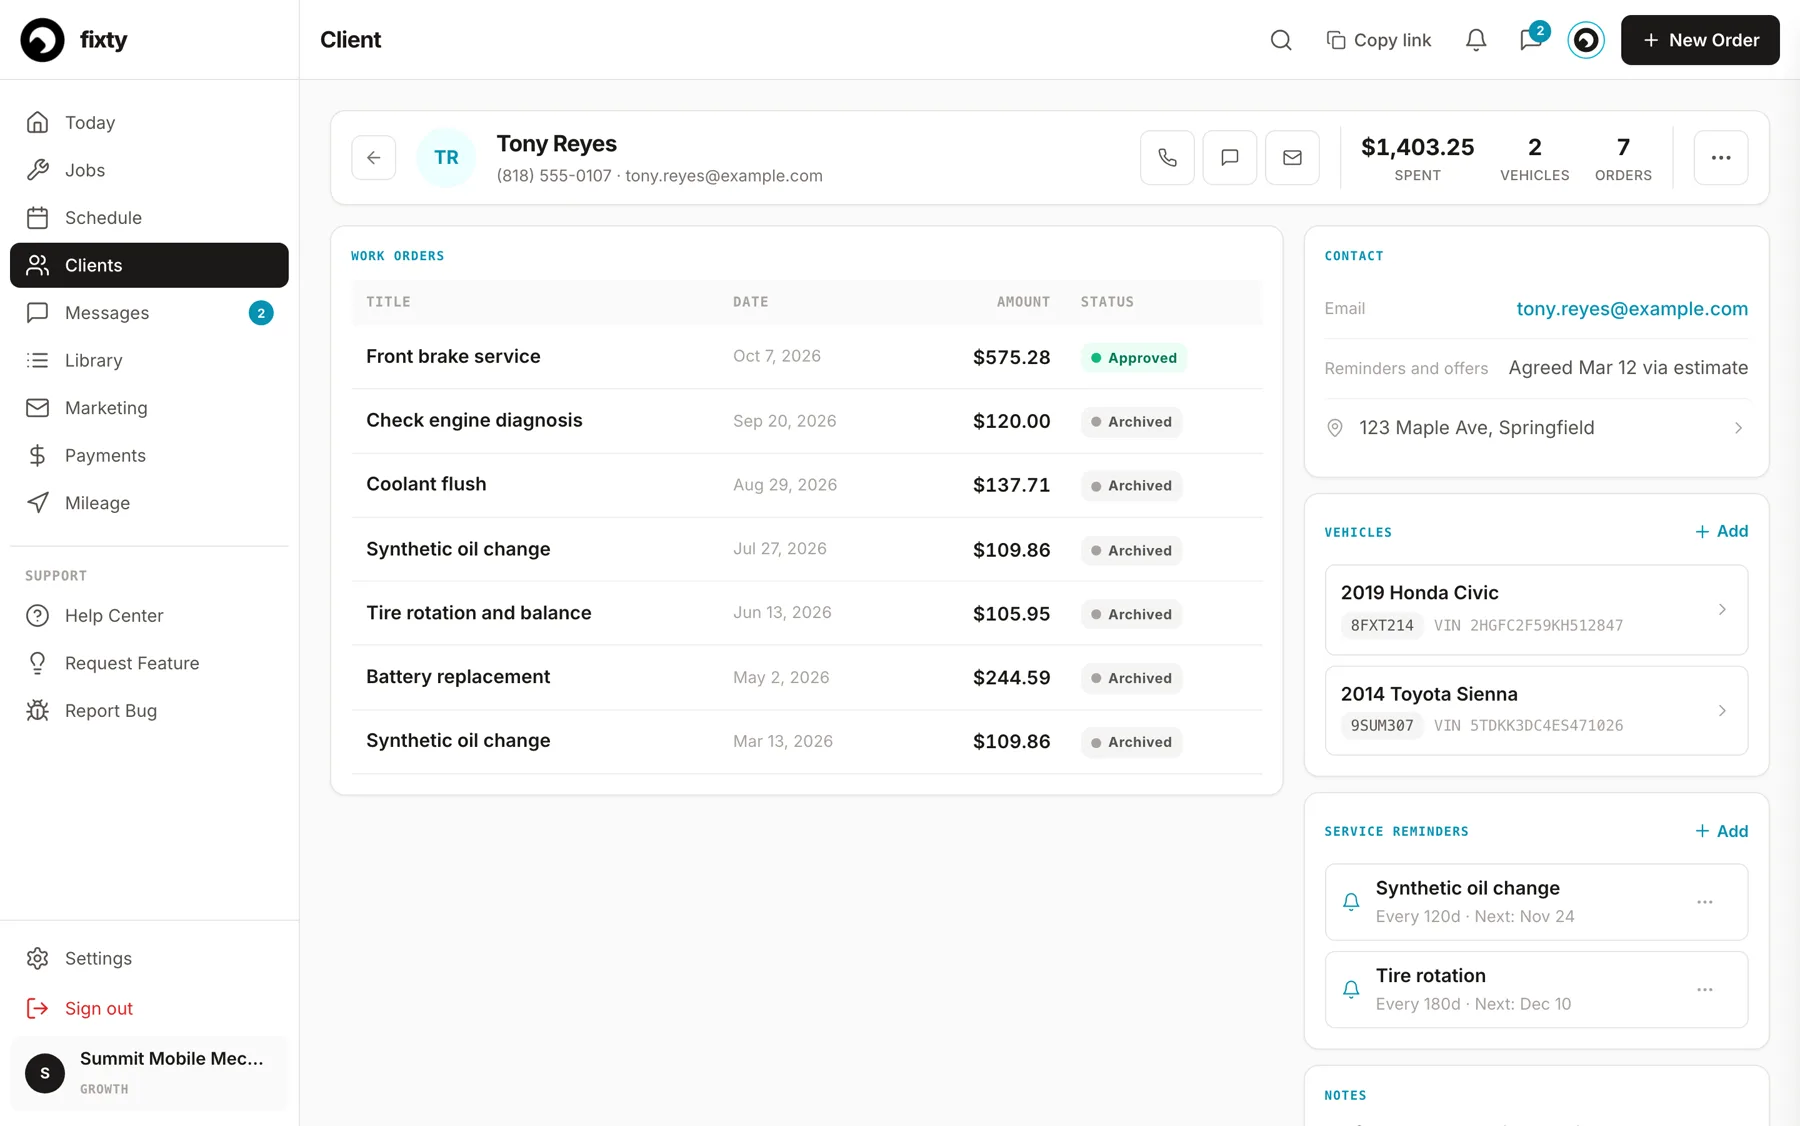Open the Today page in sidebar
This screenshot has width=1800, height=1126.
pos(149,123)
